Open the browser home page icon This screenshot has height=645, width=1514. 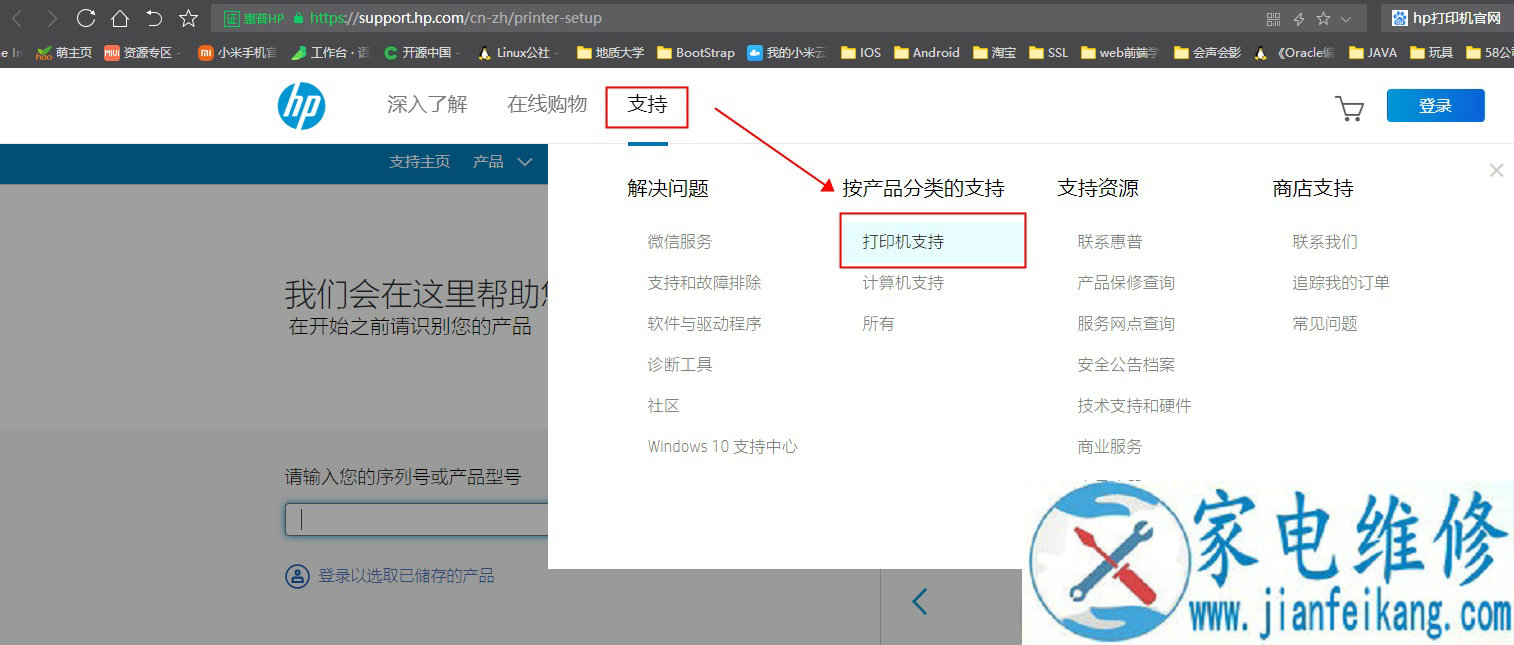(120, 18)
